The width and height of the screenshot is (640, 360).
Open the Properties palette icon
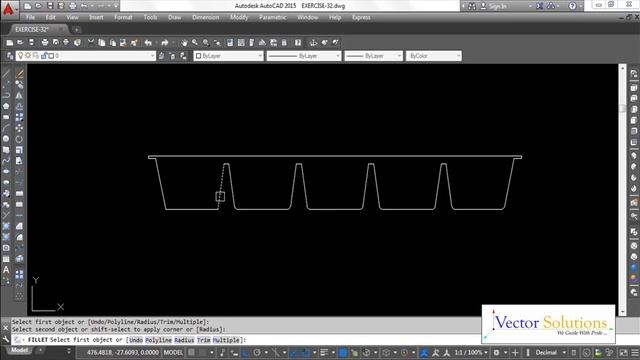tap(230, 42)
